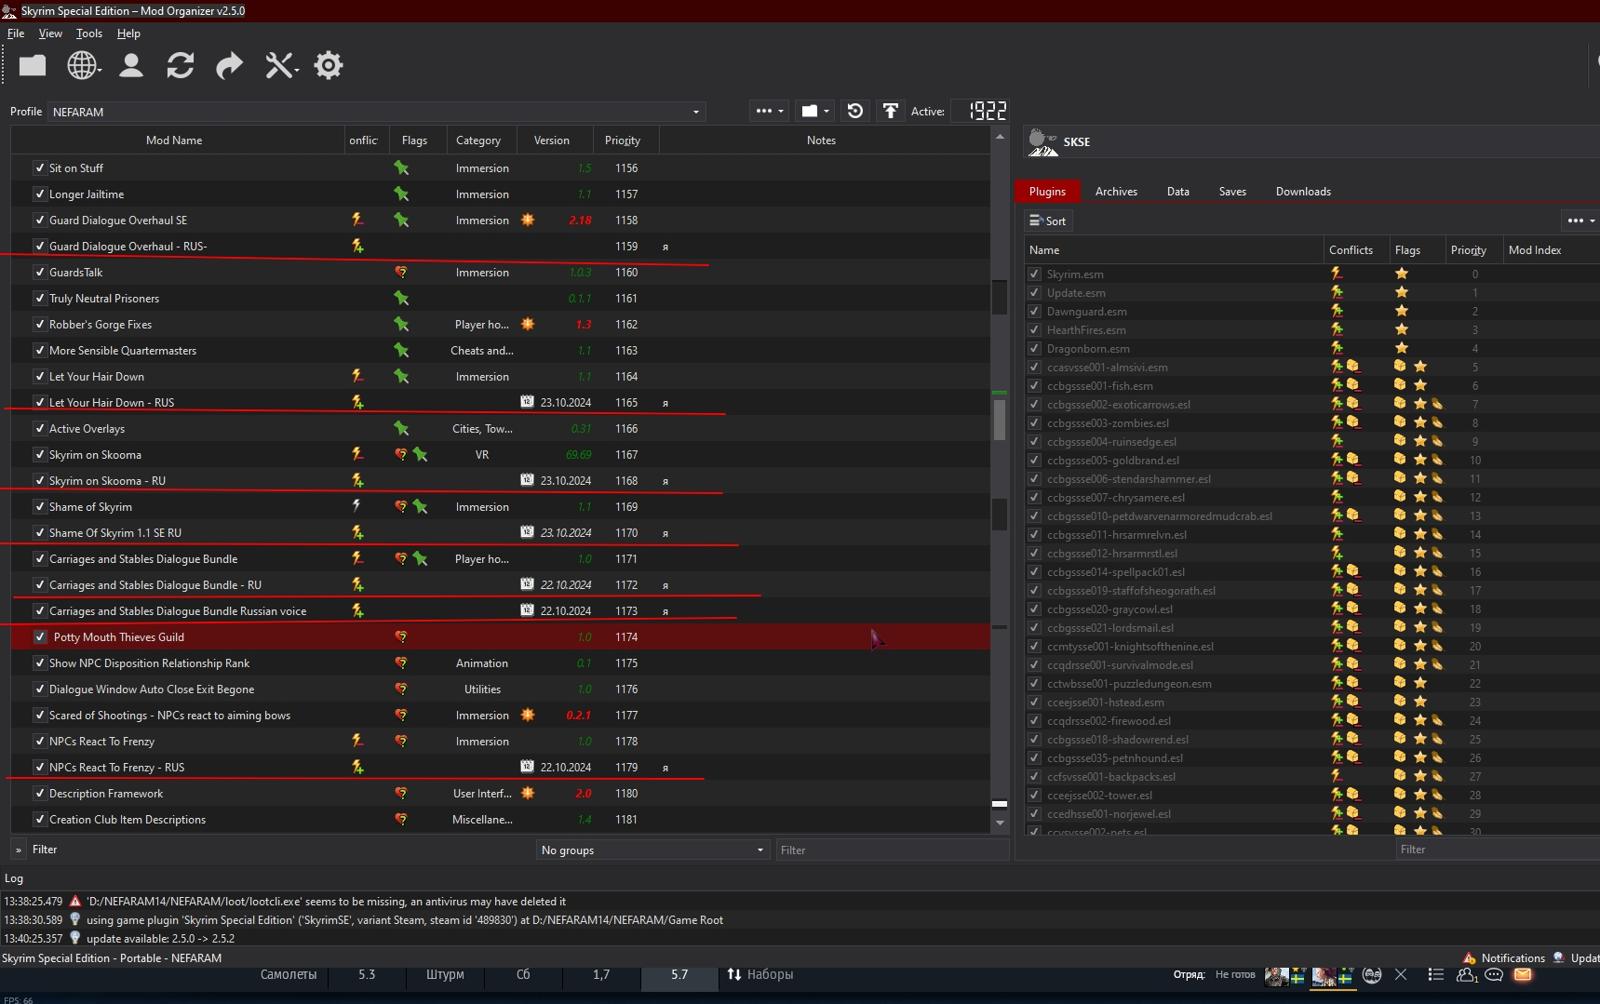Uncheck Potty Mouth Thieves Guild mod

(x=40, y=637)
